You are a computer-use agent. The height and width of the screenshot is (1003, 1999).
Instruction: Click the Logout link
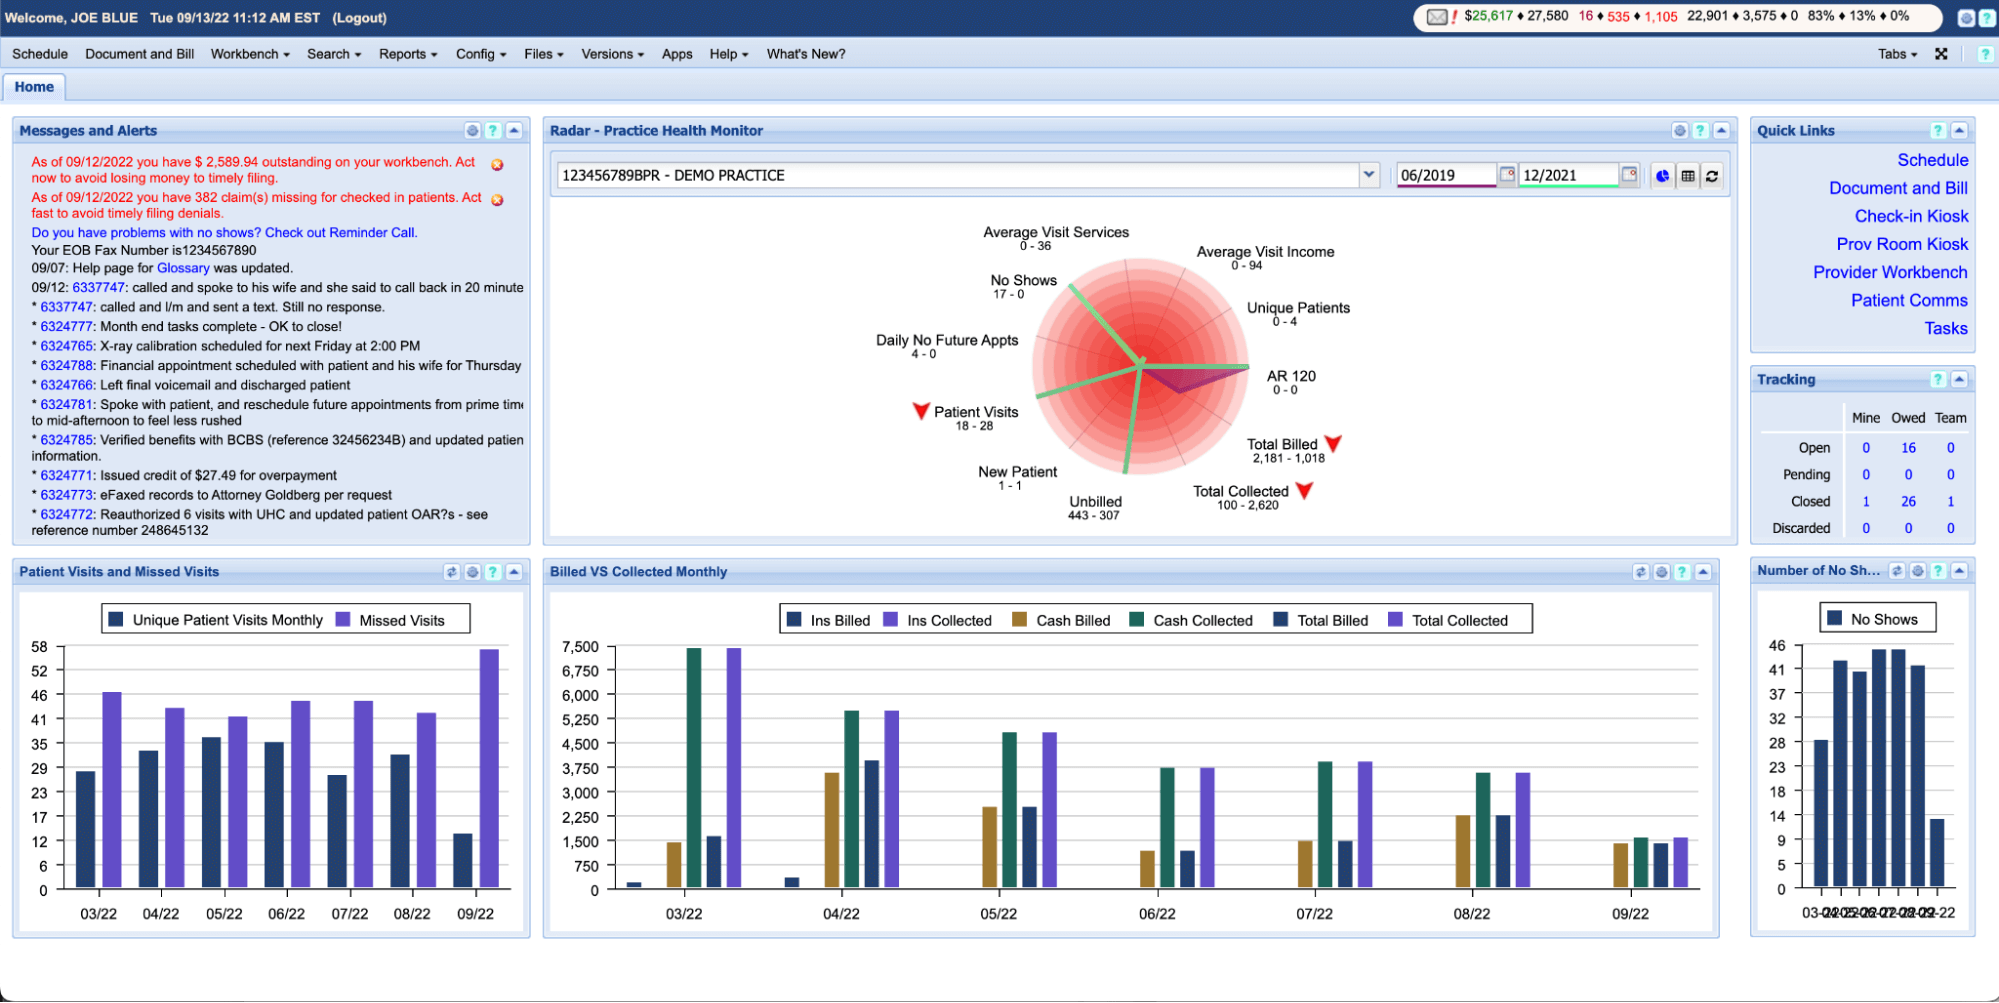[x=360, y=18]
